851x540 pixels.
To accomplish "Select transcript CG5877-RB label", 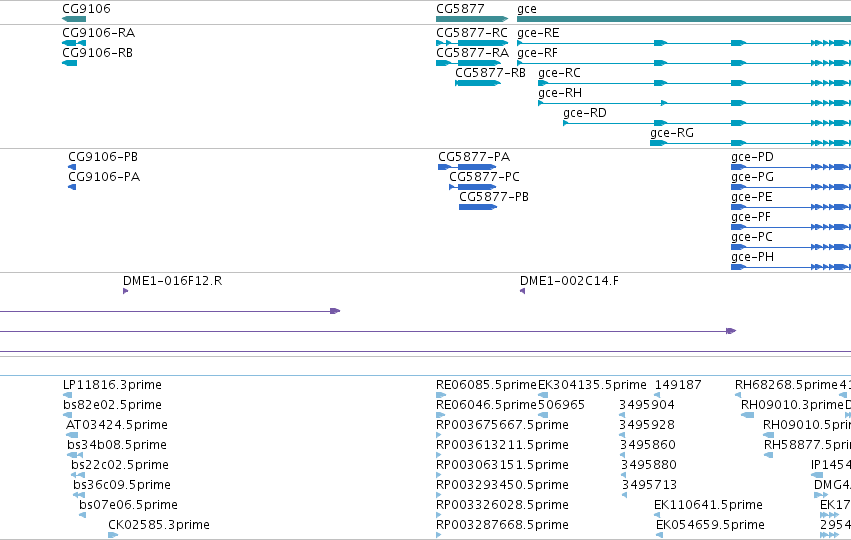I will 491,73.
